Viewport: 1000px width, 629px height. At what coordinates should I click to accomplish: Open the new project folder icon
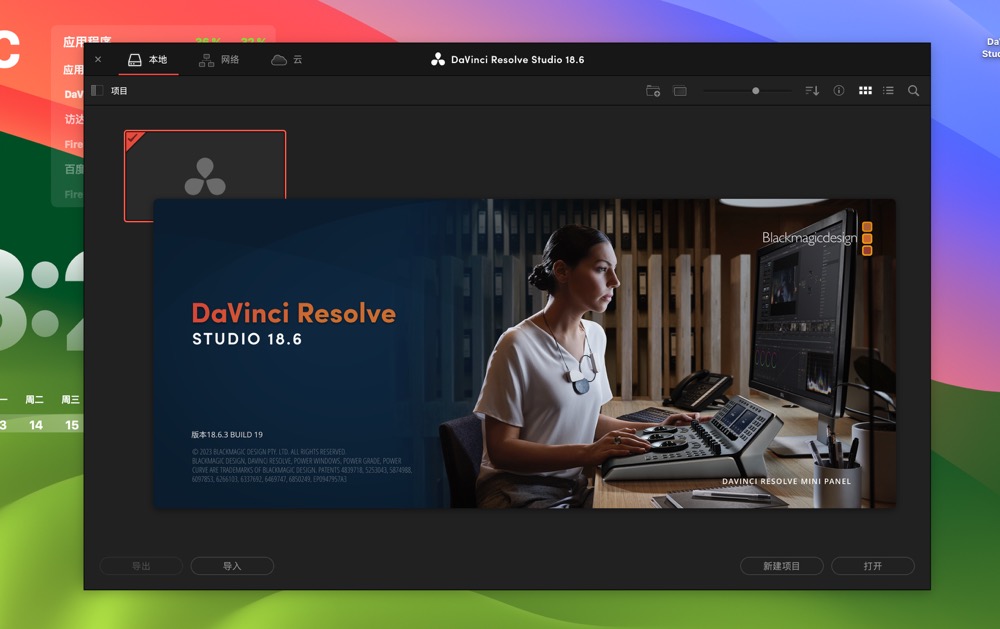[x=653, y=90]
